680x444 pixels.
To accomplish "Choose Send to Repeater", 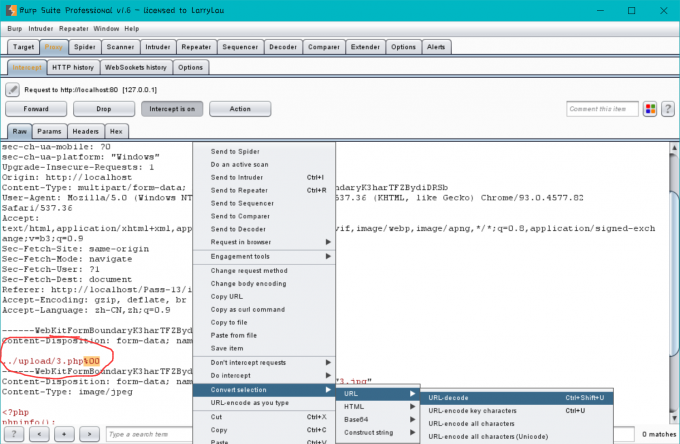I will pyautogui.click(x=264, y=190).
